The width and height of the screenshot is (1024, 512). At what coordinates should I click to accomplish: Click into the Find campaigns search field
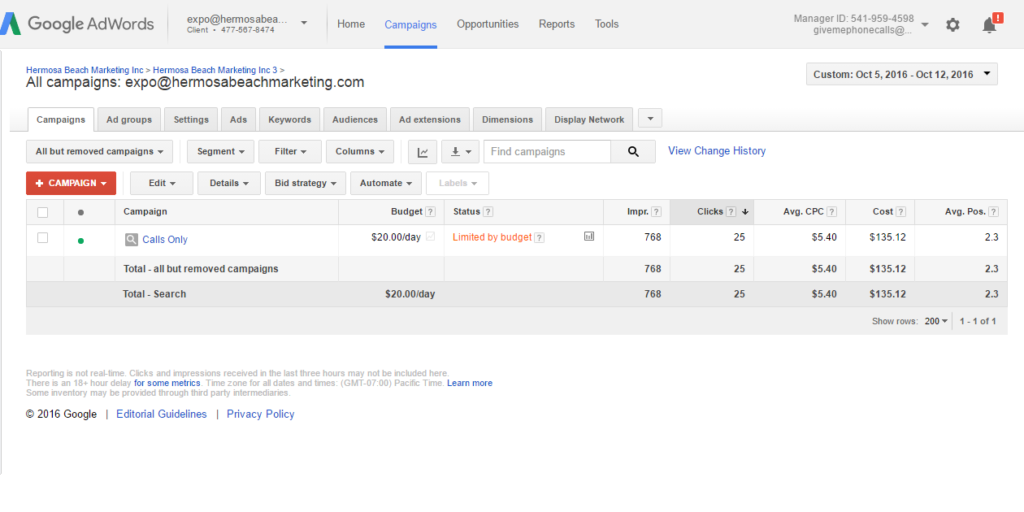pos(547,152)
